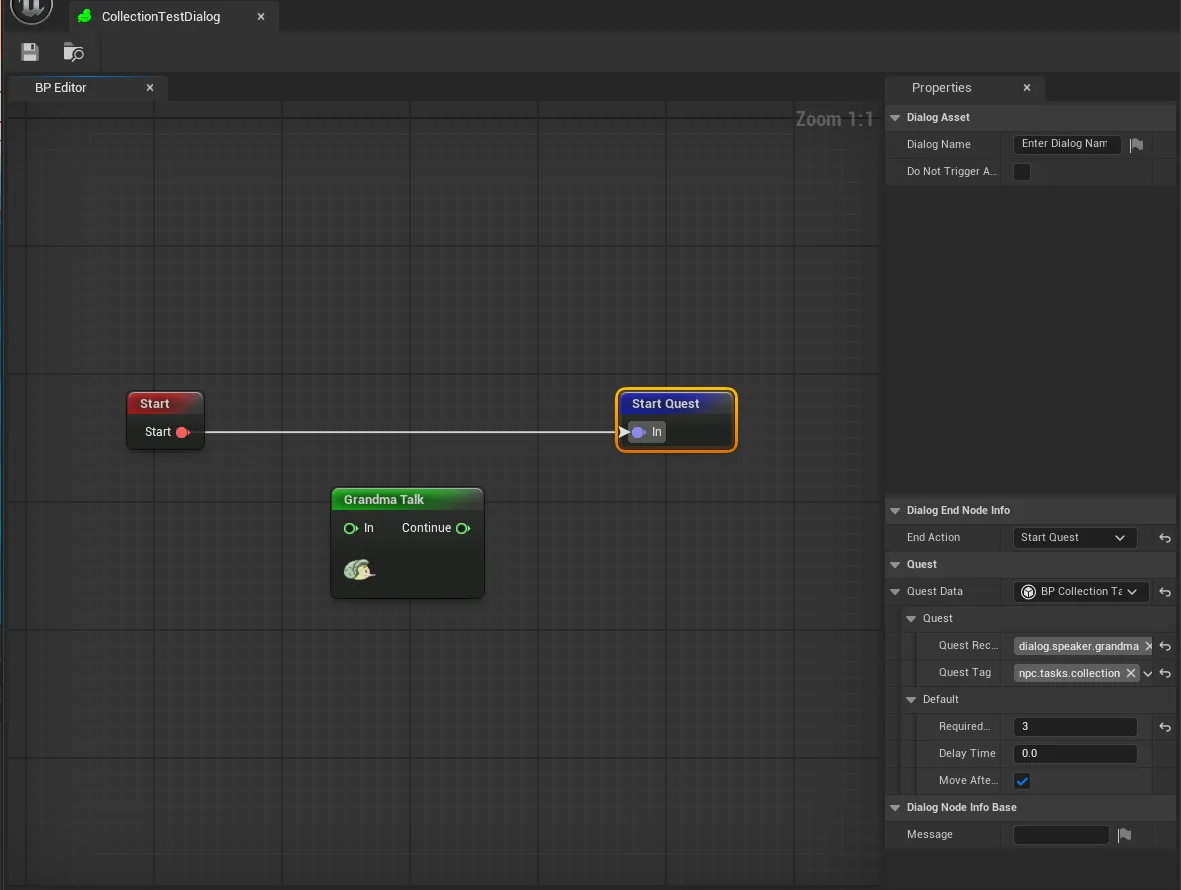This screenshot has width=1181, height=890.
Task: Uncheck the Move Afte... checkbox
Action: (x=1022, y=781)
